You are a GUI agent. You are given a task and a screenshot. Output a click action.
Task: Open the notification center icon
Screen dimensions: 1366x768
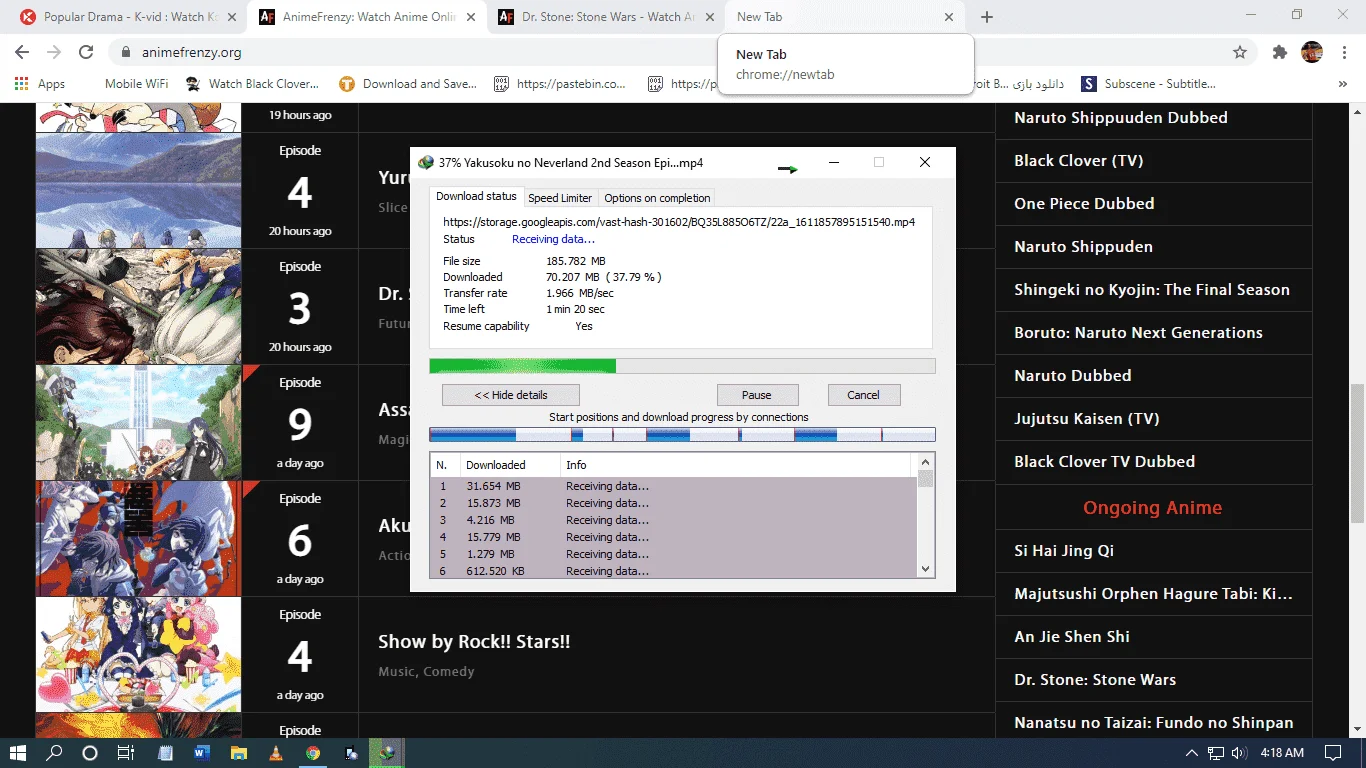pos(1333,753)
